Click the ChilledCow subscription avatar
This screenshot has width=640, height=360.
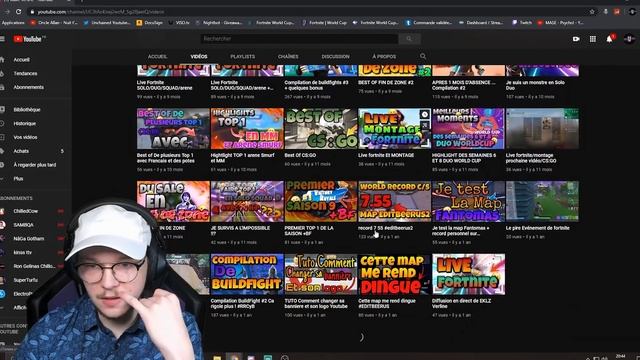pos(2,211)
